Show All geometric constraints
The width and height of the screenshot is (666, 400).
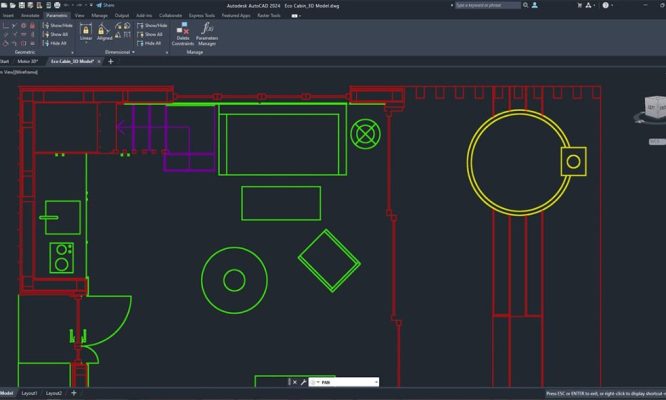point(56,34)
